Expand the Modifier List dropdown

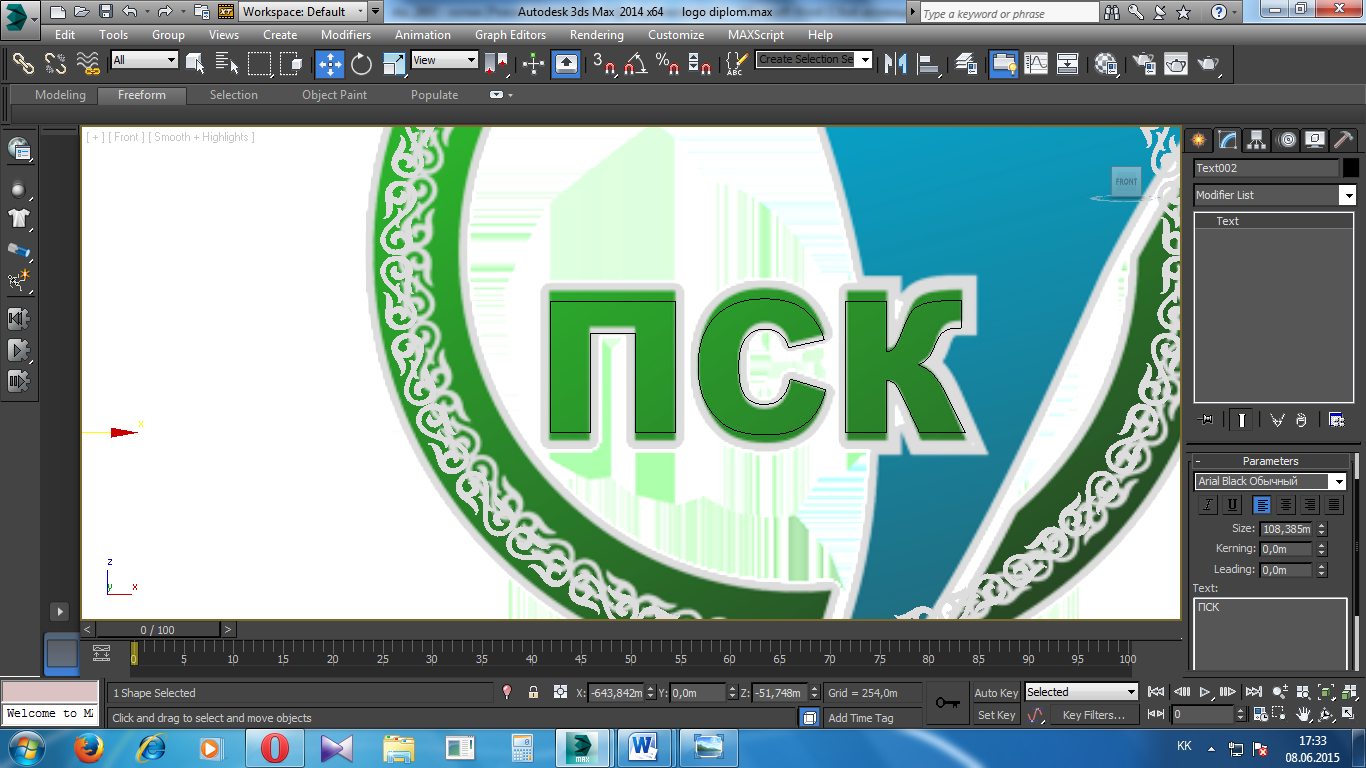pyautogui.click(x=1275, y=195)
